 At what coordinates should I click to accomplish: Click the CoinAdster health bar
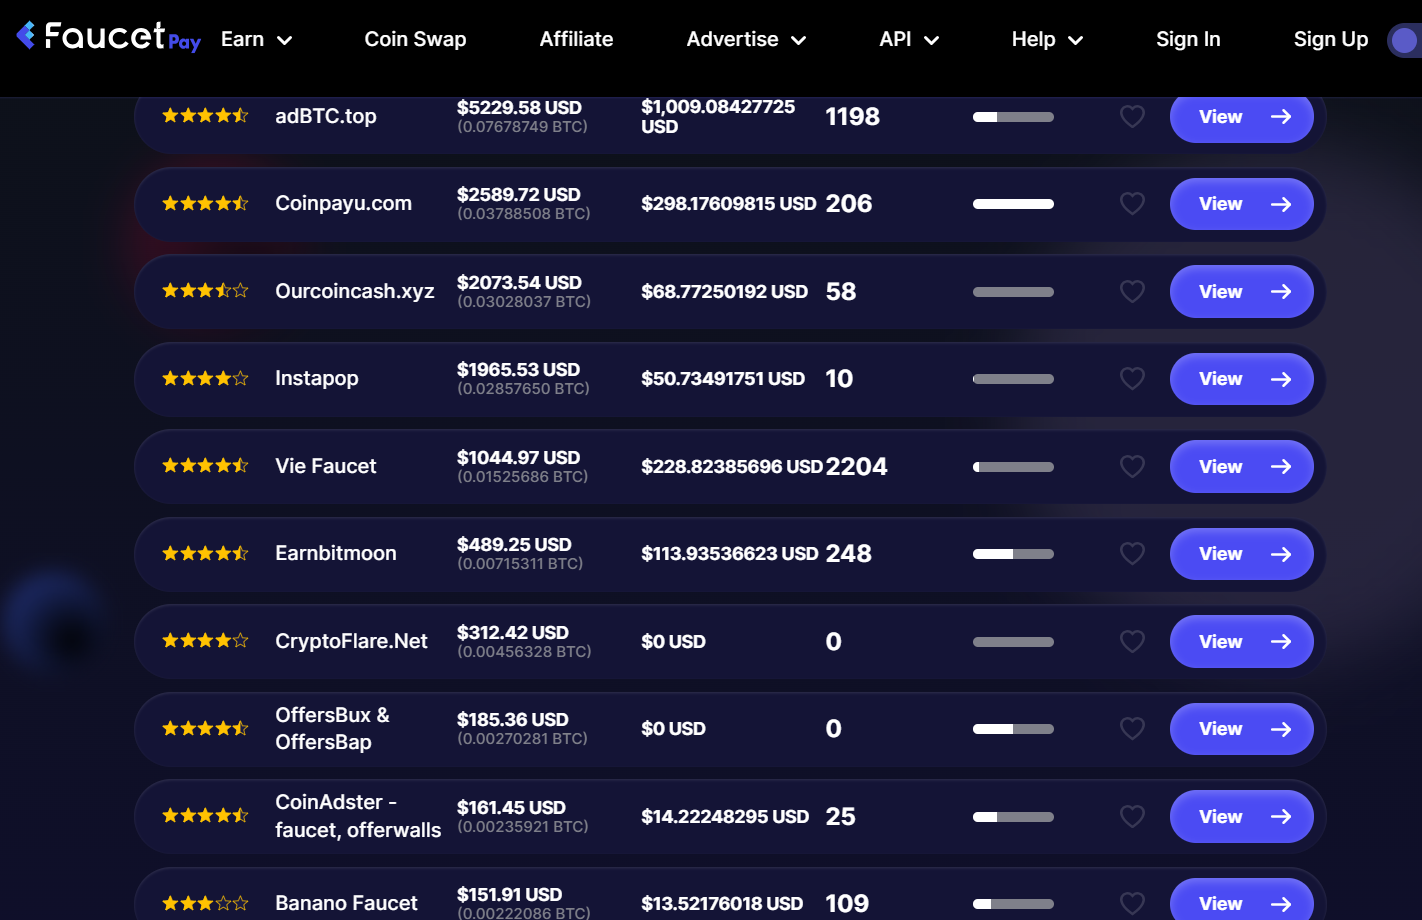coord(1013,817)
